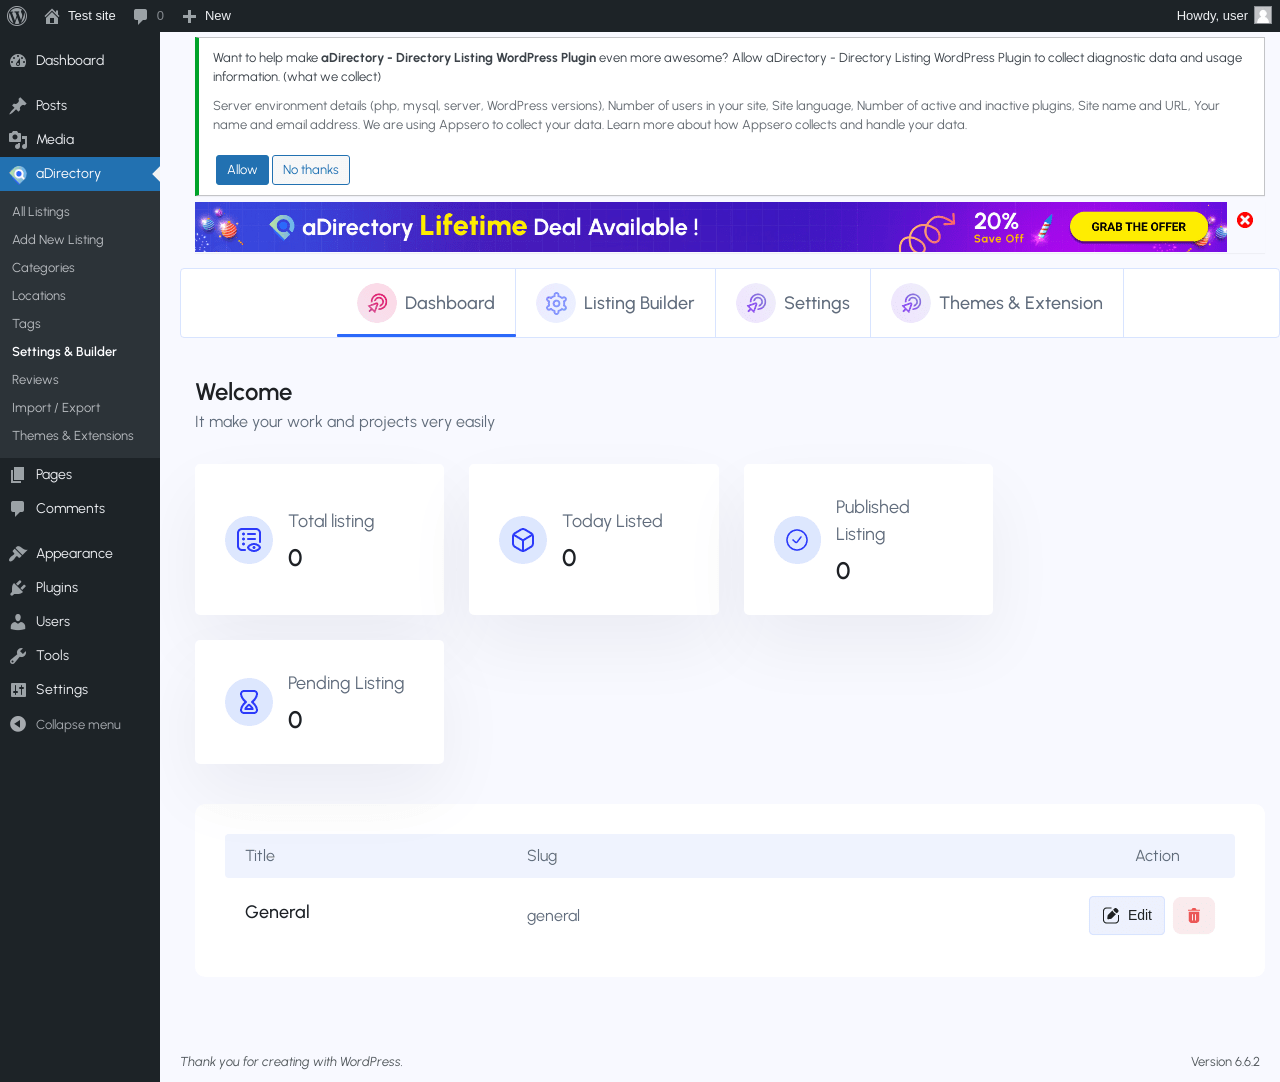Viewport: 1280px width, 1082px height.
Task: Click the aDirectory sidebar logo icon
Action: (x=18, y=174)
